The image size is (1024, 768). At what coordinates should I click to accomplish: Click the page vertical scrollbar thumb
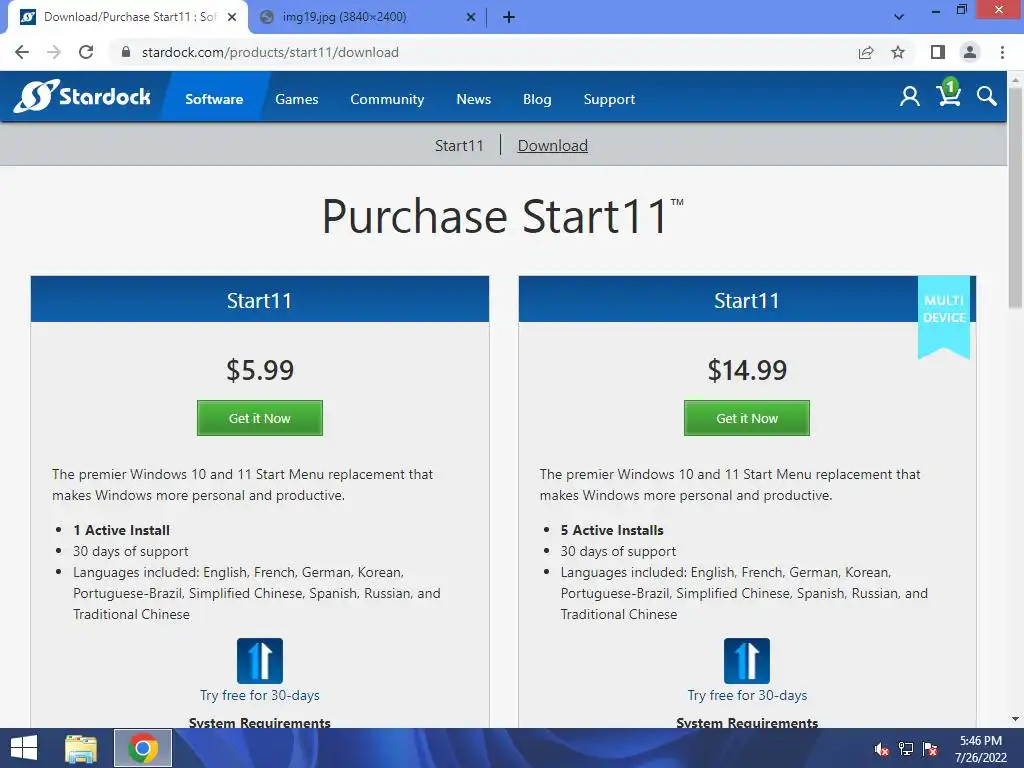point(1016,196)
